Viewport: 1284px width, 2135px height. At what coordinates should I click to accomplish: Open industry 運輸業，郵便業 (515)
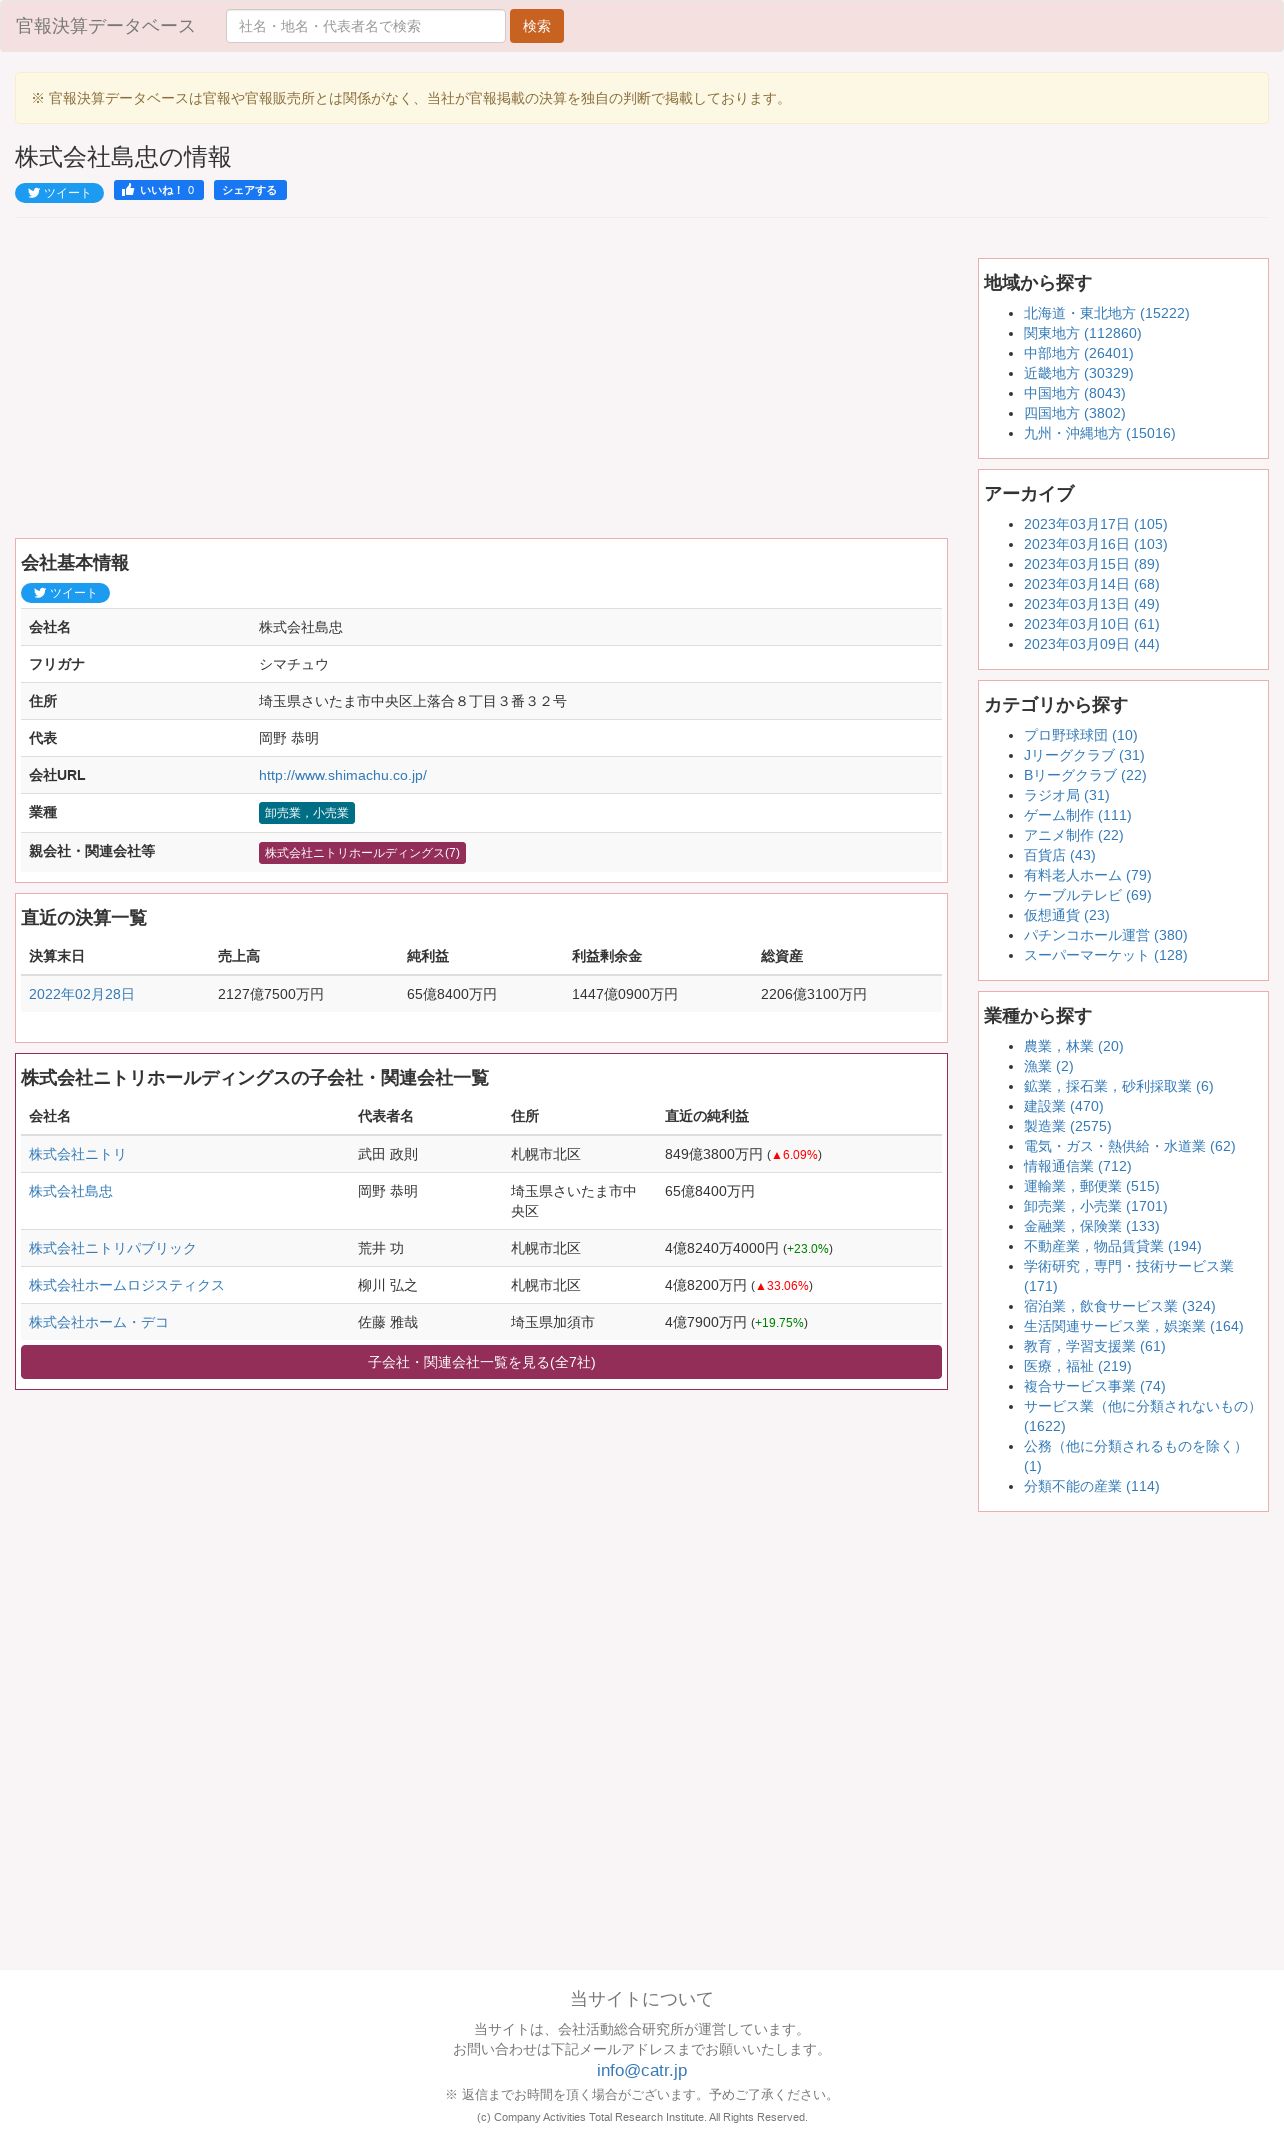coord(1092,1186)
